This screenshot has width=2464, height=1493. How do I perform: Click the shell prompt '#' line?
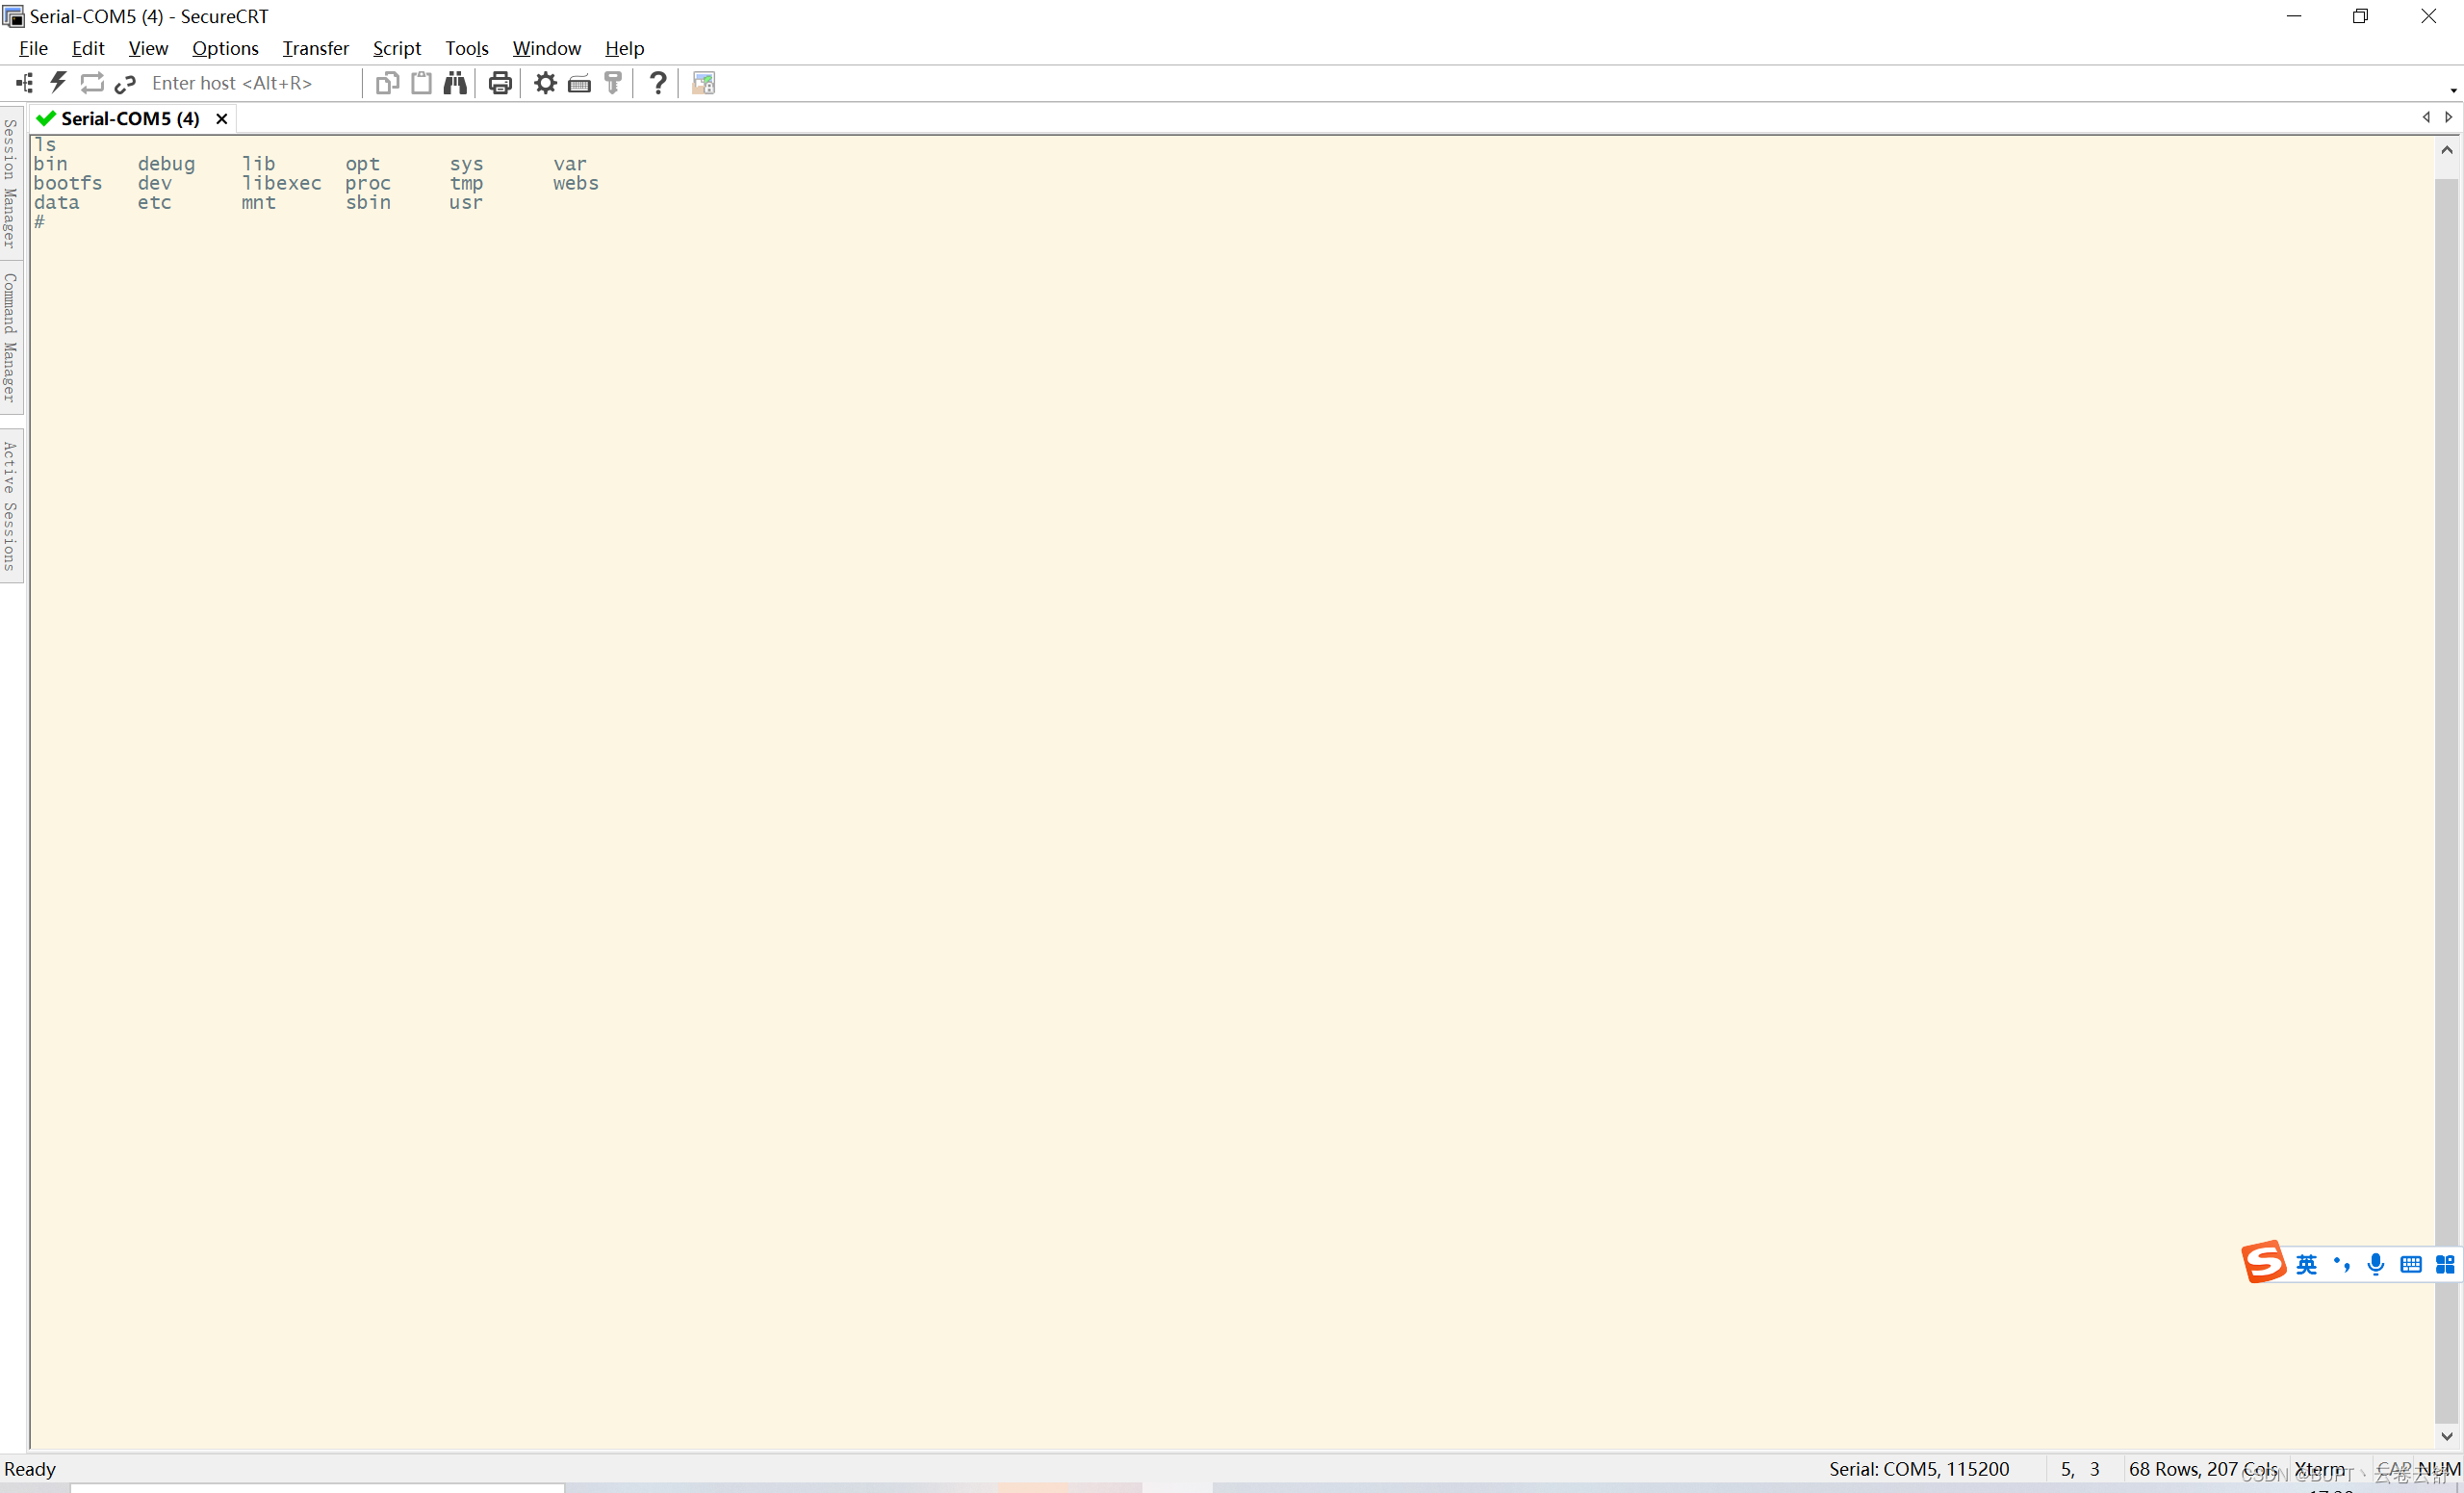coord(40,221)
